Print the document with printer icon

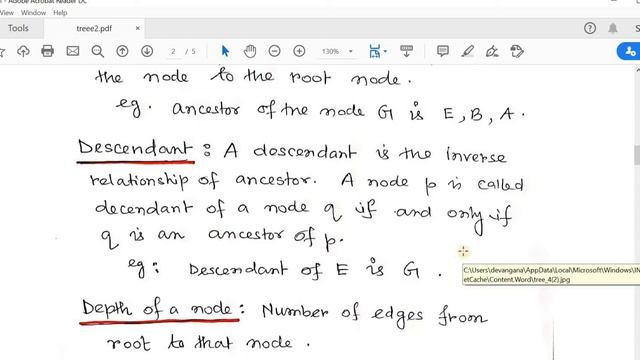point(48,51)
